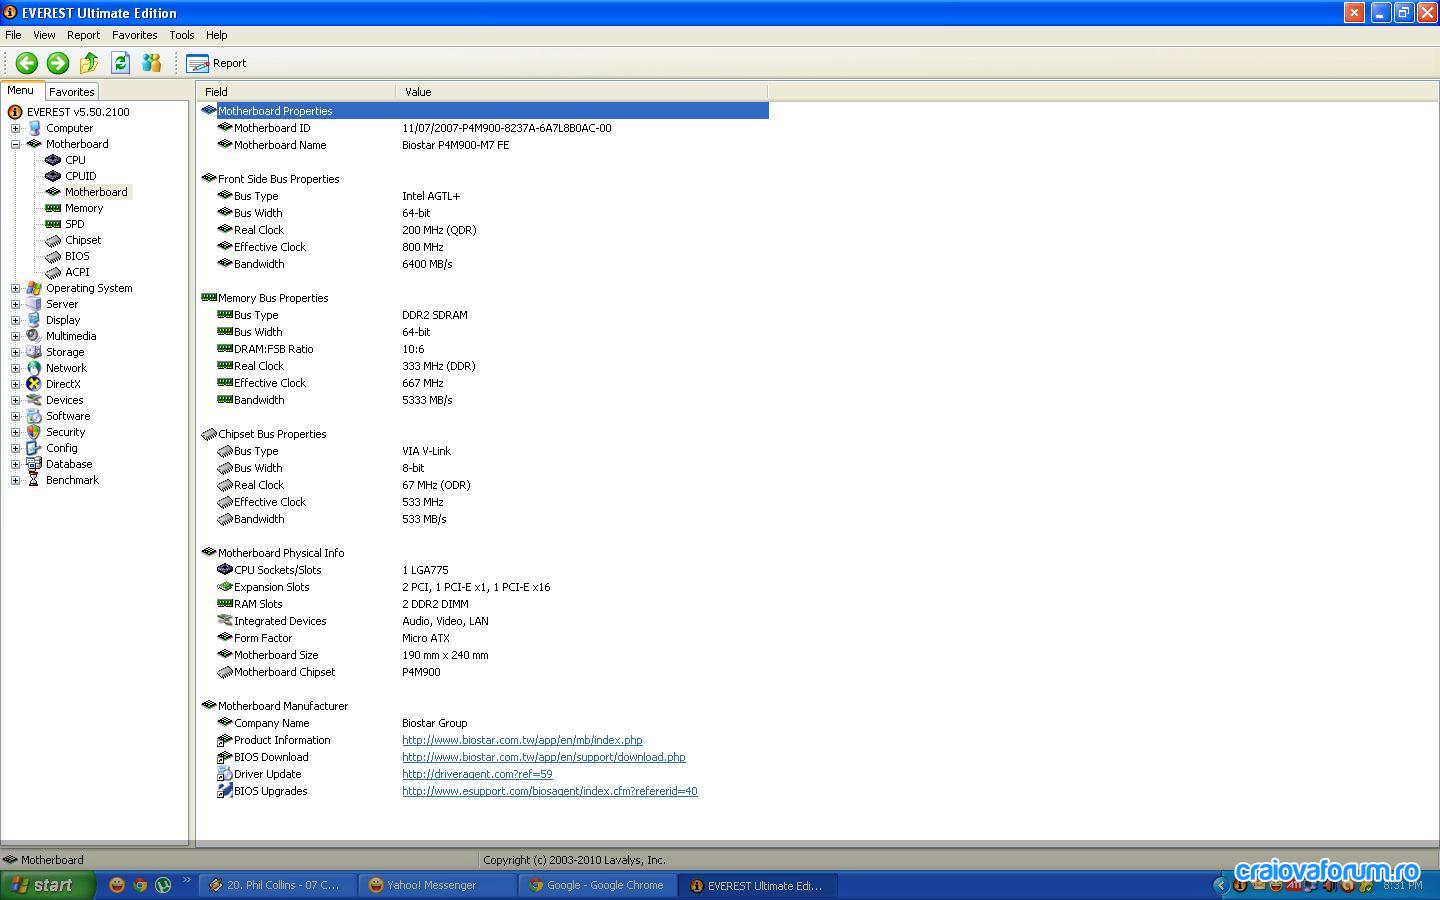Screen dimensions: 1440x900
Task: Select the Memory node in tree
Action: click(x=84, y=208)
